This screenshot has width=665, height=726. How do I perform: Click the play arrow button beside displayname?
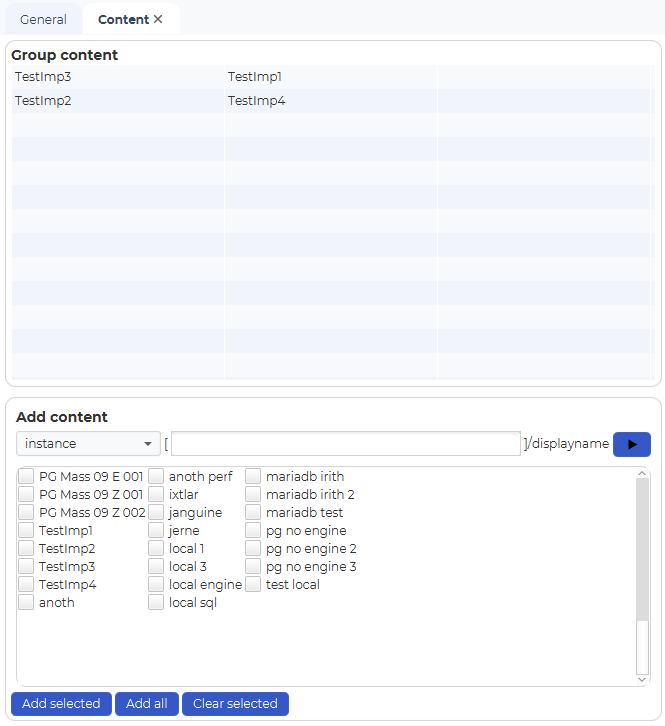631,444
